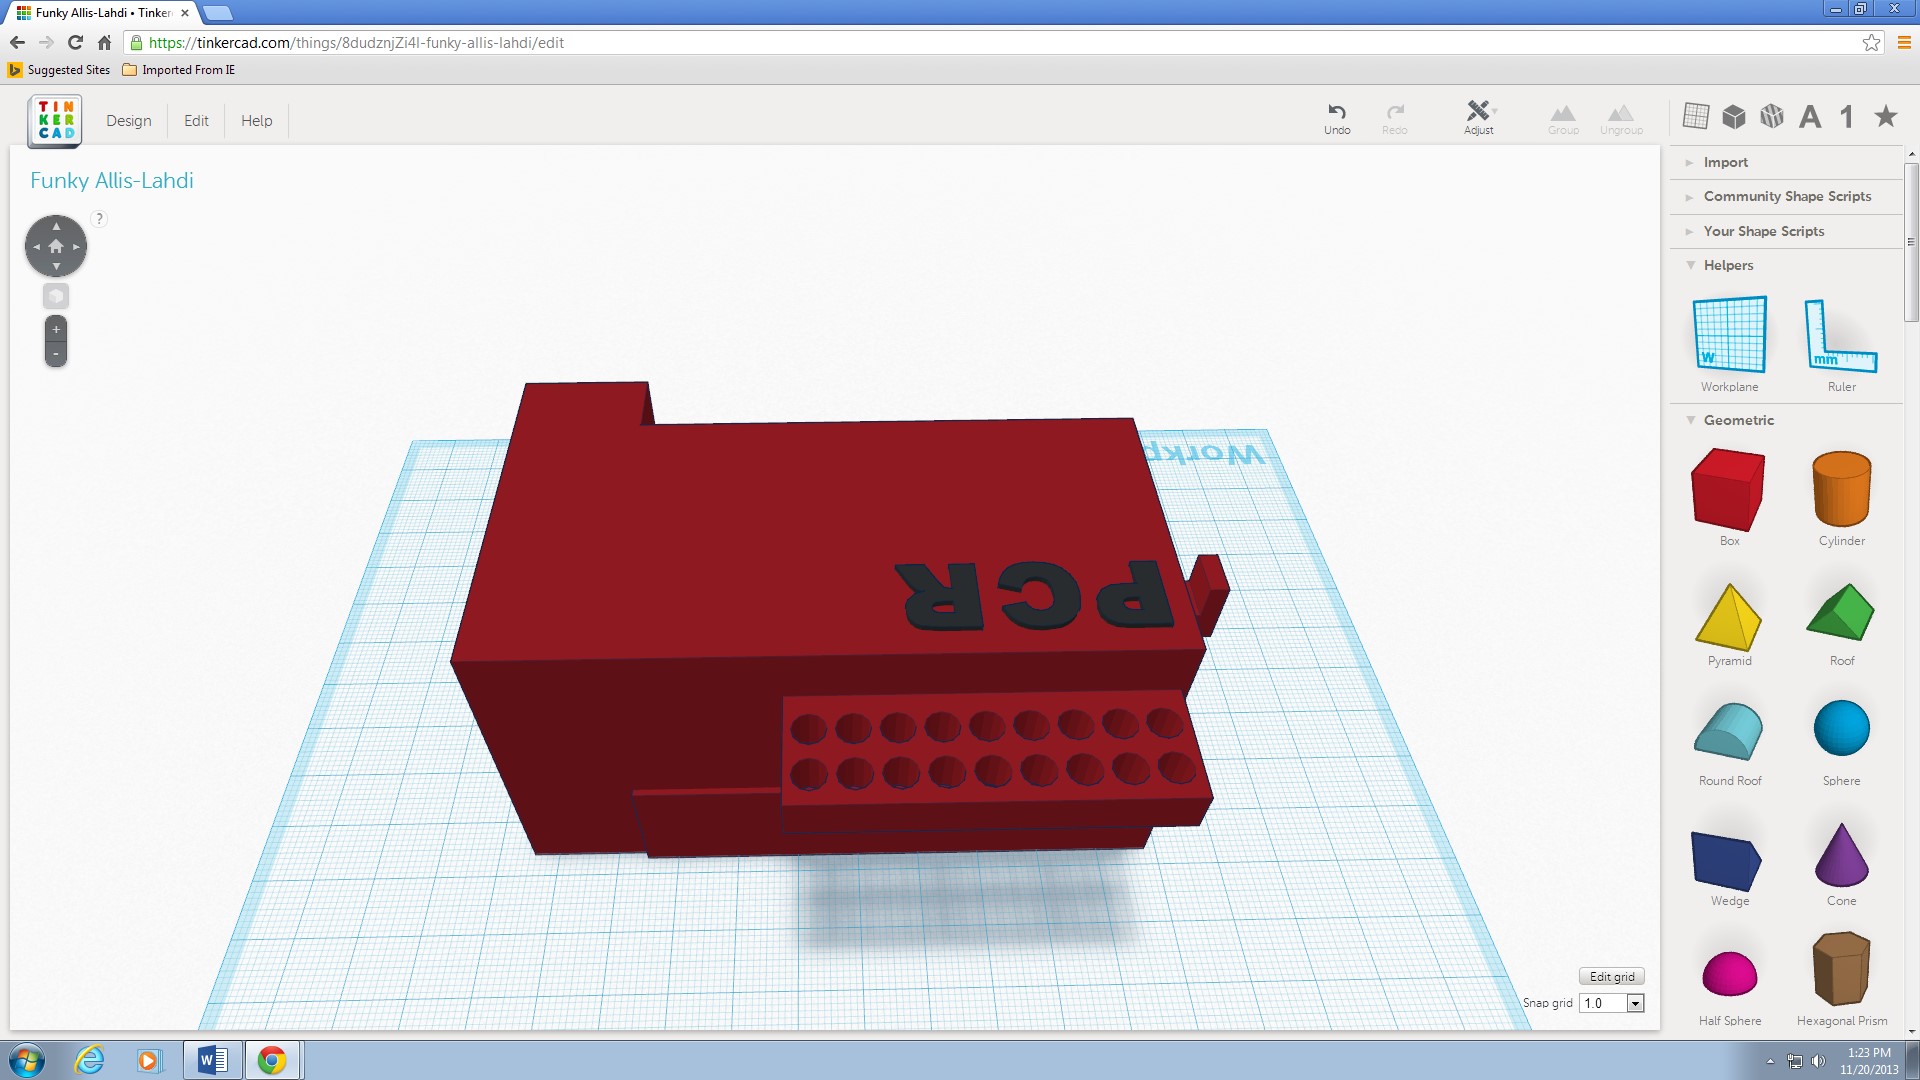The width and height of the screenshot is (1920, 1080).
Task: Open Word from the taskbar
Action: [x=212, y=1060]
